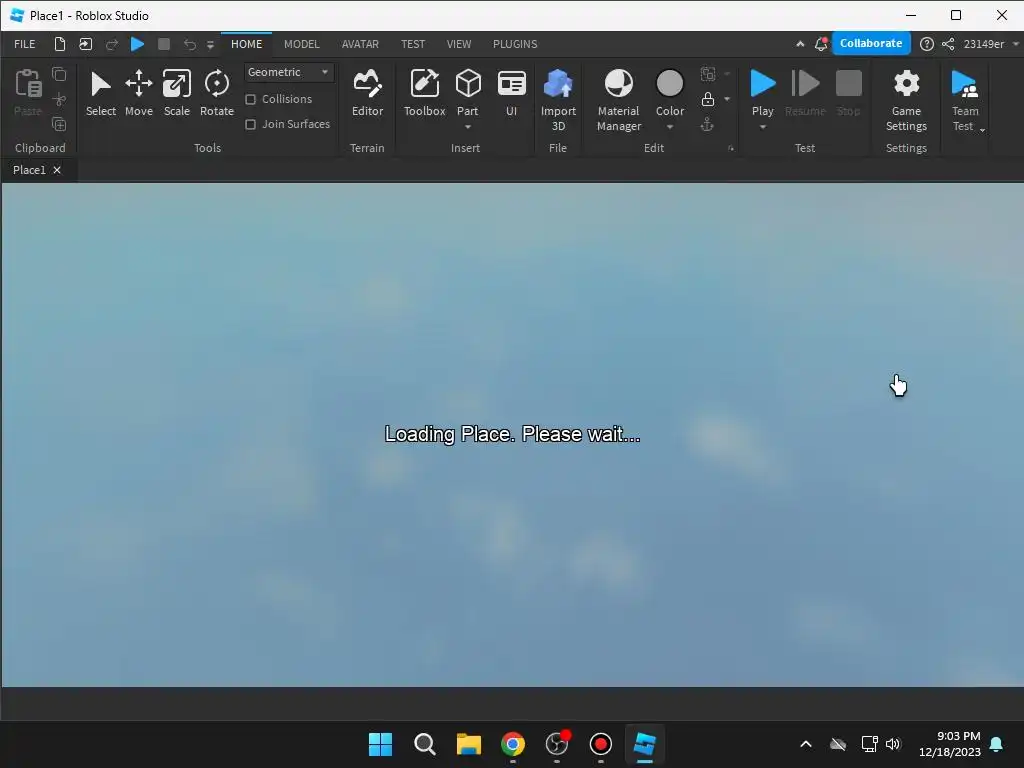The height and width of the screenshot is (768, 1024).
Task: Collapse the ribbon with the up chevron
Action: pos(800,44)
